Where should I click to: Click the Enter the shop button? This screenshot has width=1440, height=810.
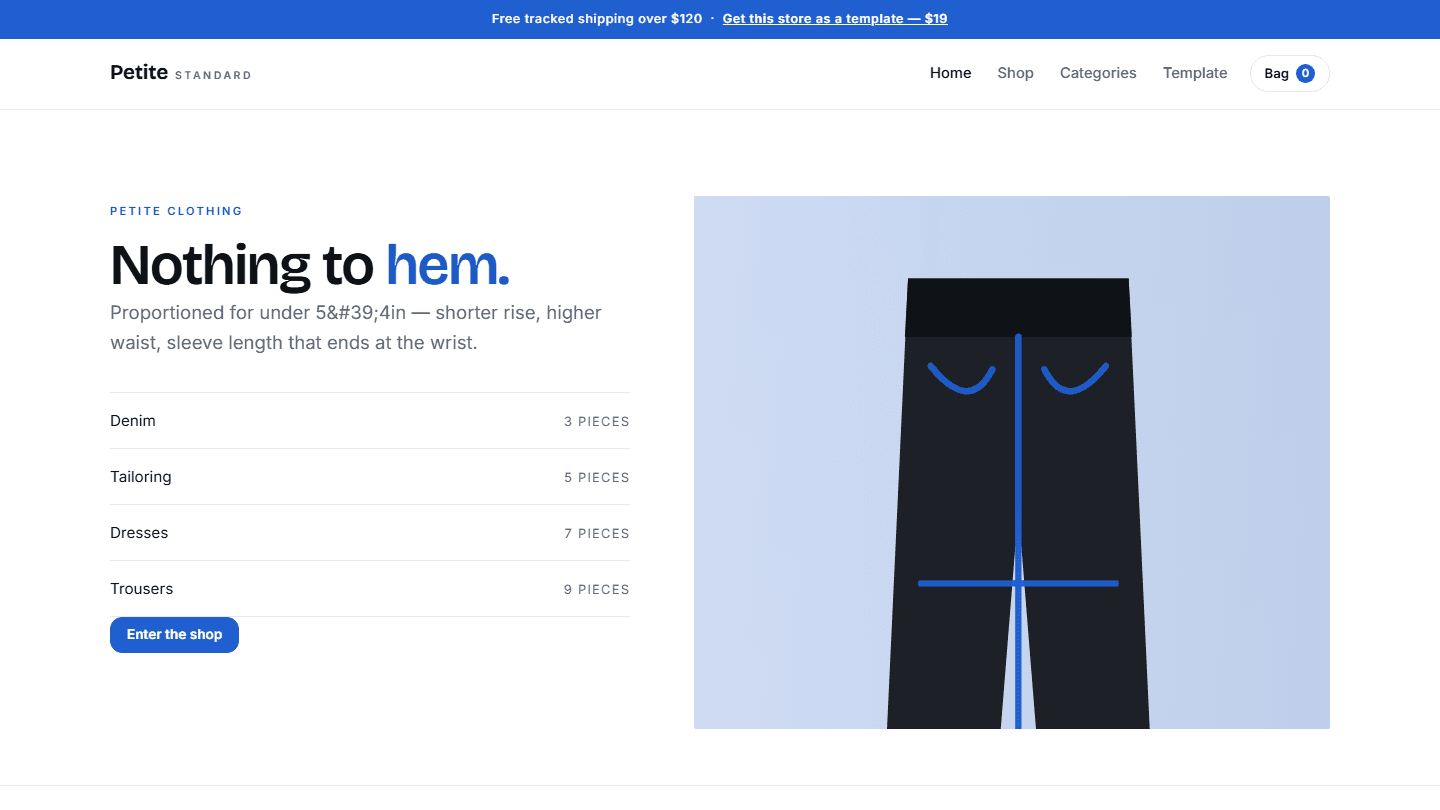tap(174, 635)
